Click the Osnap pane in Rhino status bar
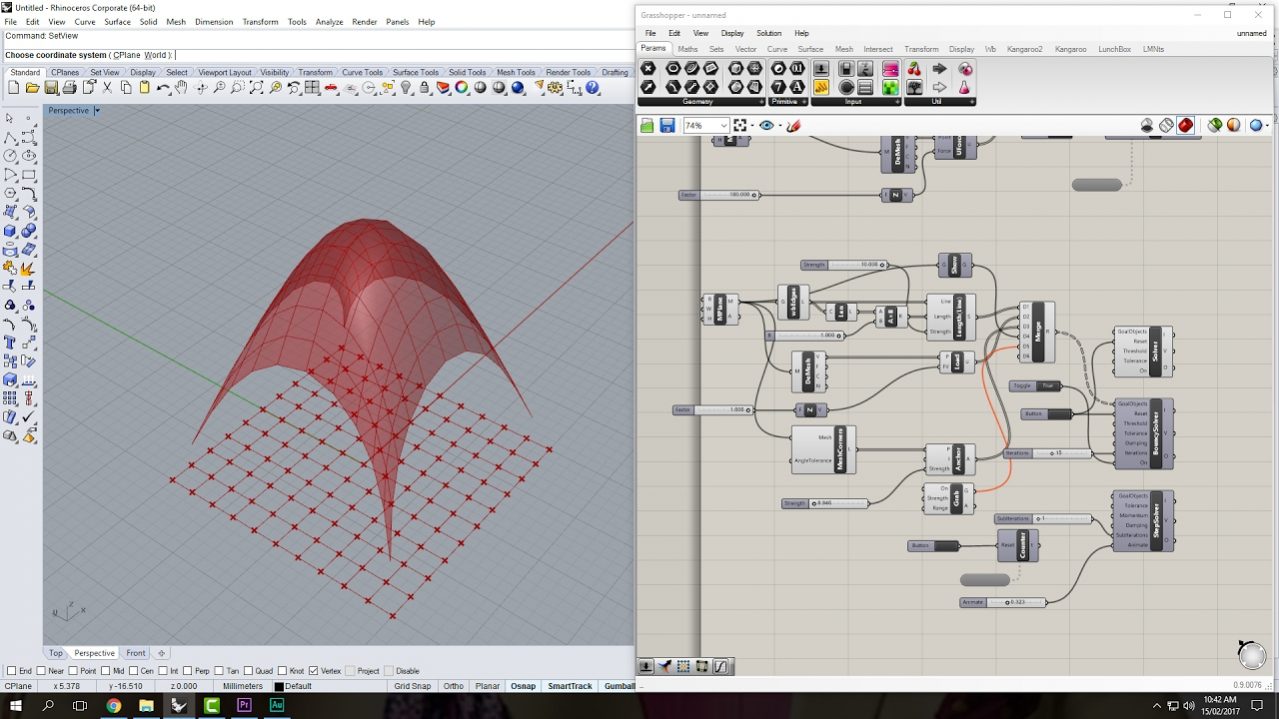The image size is (1279, 719). point(522,686)
